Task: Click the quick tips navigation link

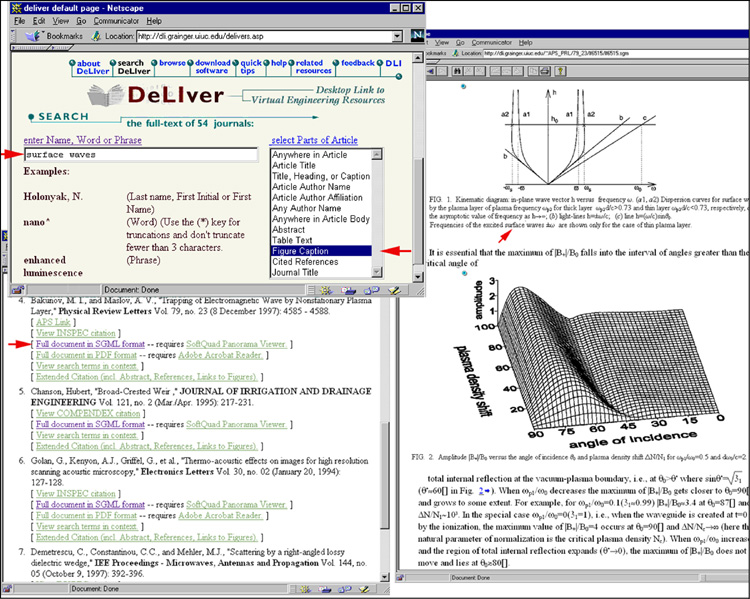Action: [x=251, y=67]
